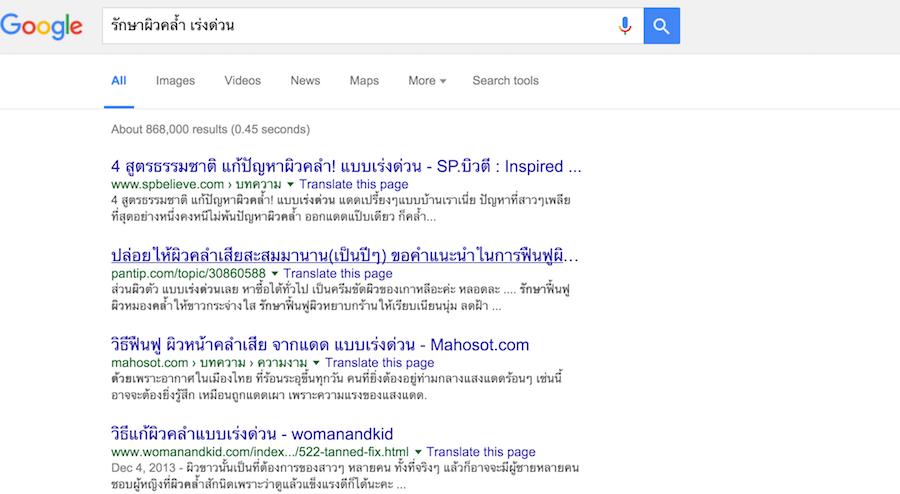Expand the arrow next to womanandkid.com URL

pos(418,452)
